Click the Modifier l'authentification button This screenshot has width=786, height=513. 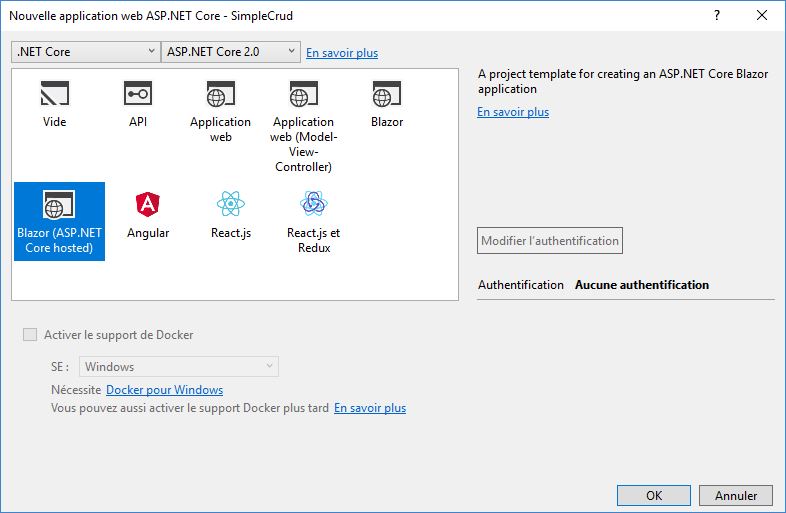coord(550,241)
